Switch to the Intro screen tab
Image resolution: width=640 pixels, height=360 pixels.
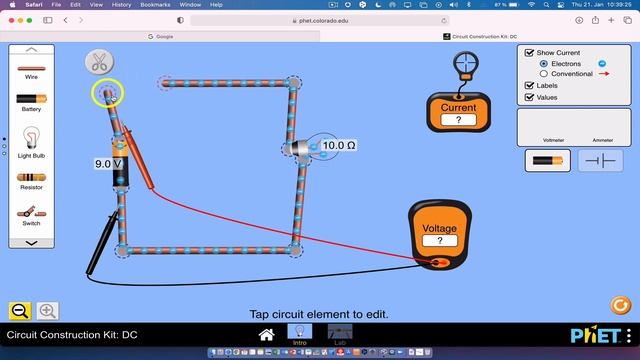tap(300, 335)
